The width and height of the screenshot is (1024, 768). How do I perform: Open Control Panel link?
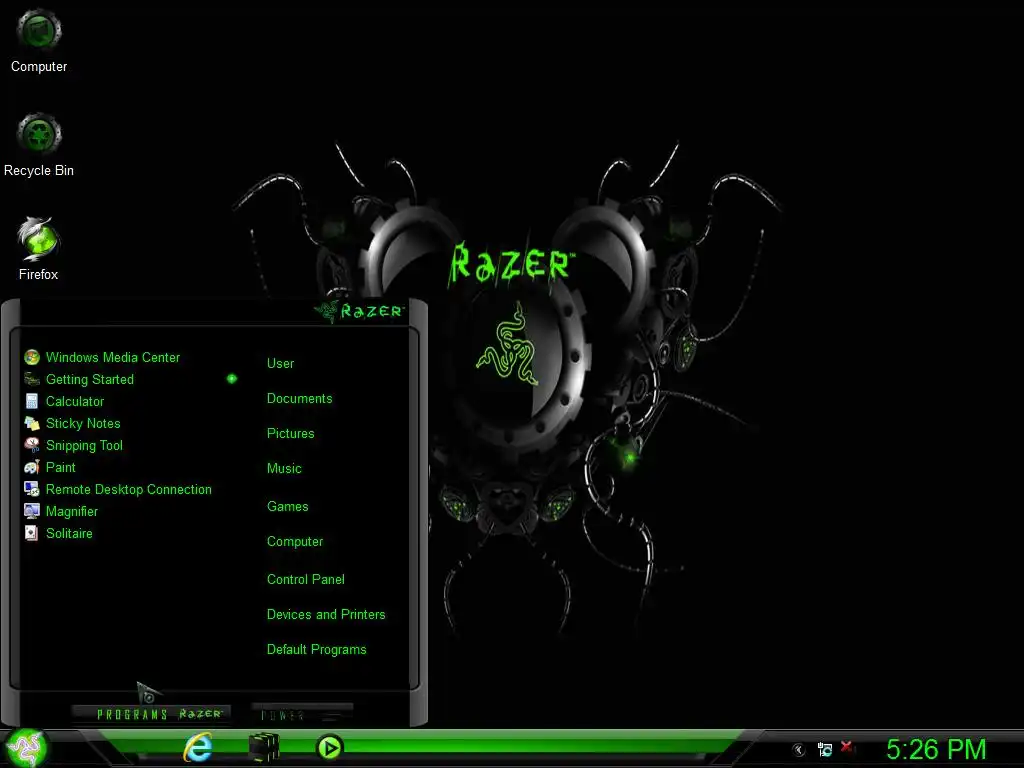pyautogui.click(x=306, y=579)
